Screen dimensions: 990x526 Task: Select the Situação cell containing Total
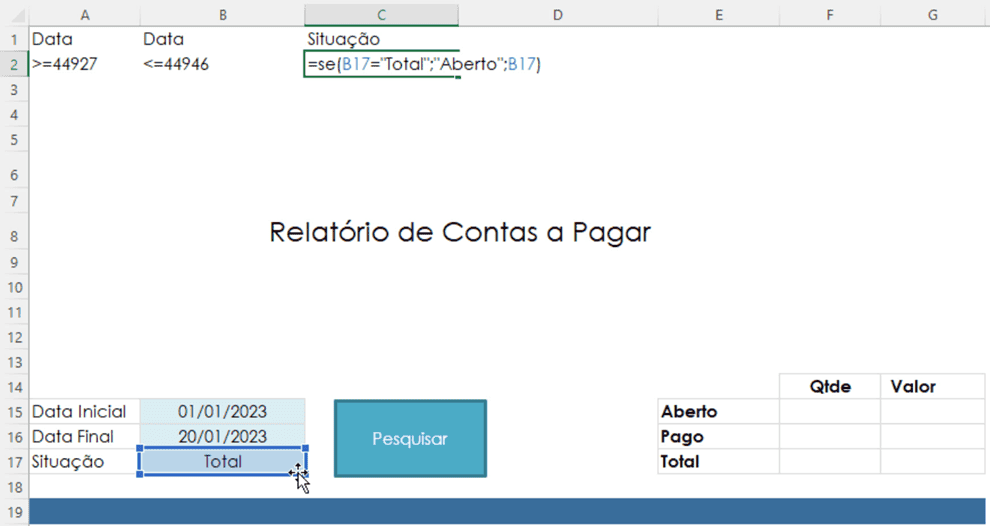click(222, 462)
